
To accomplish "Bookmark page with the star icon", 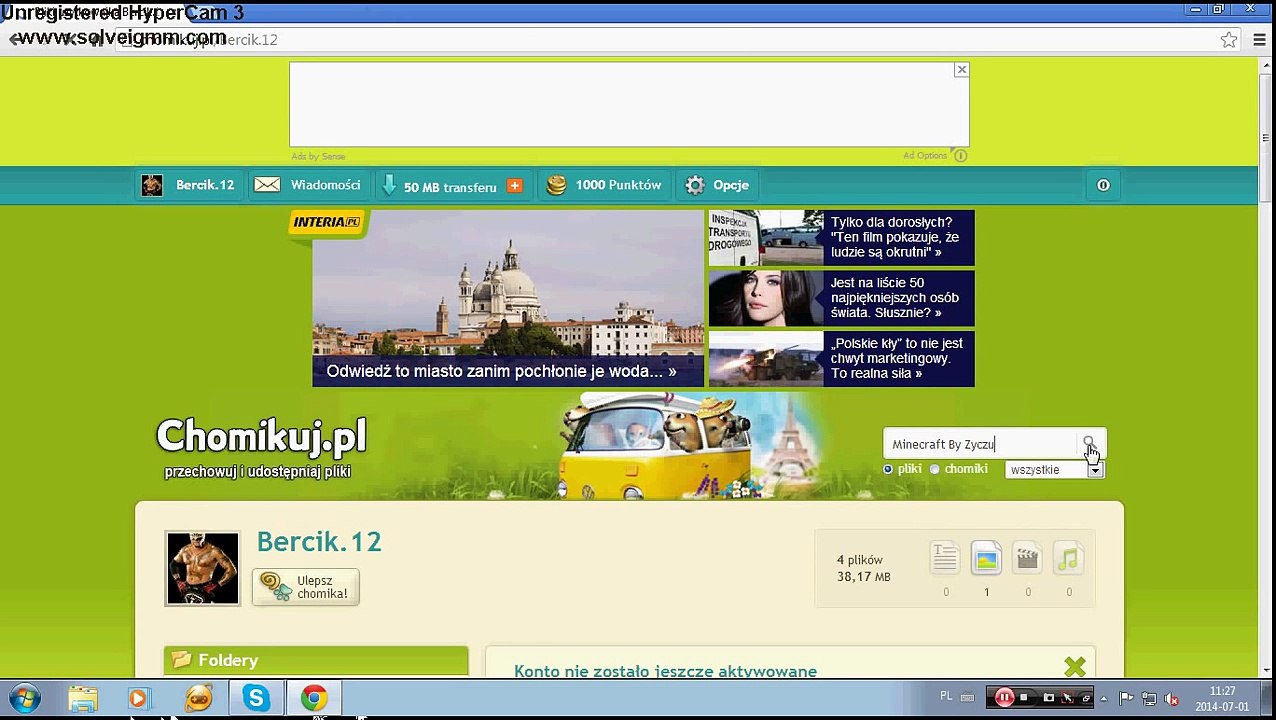I will click(x=1229, y=40).
